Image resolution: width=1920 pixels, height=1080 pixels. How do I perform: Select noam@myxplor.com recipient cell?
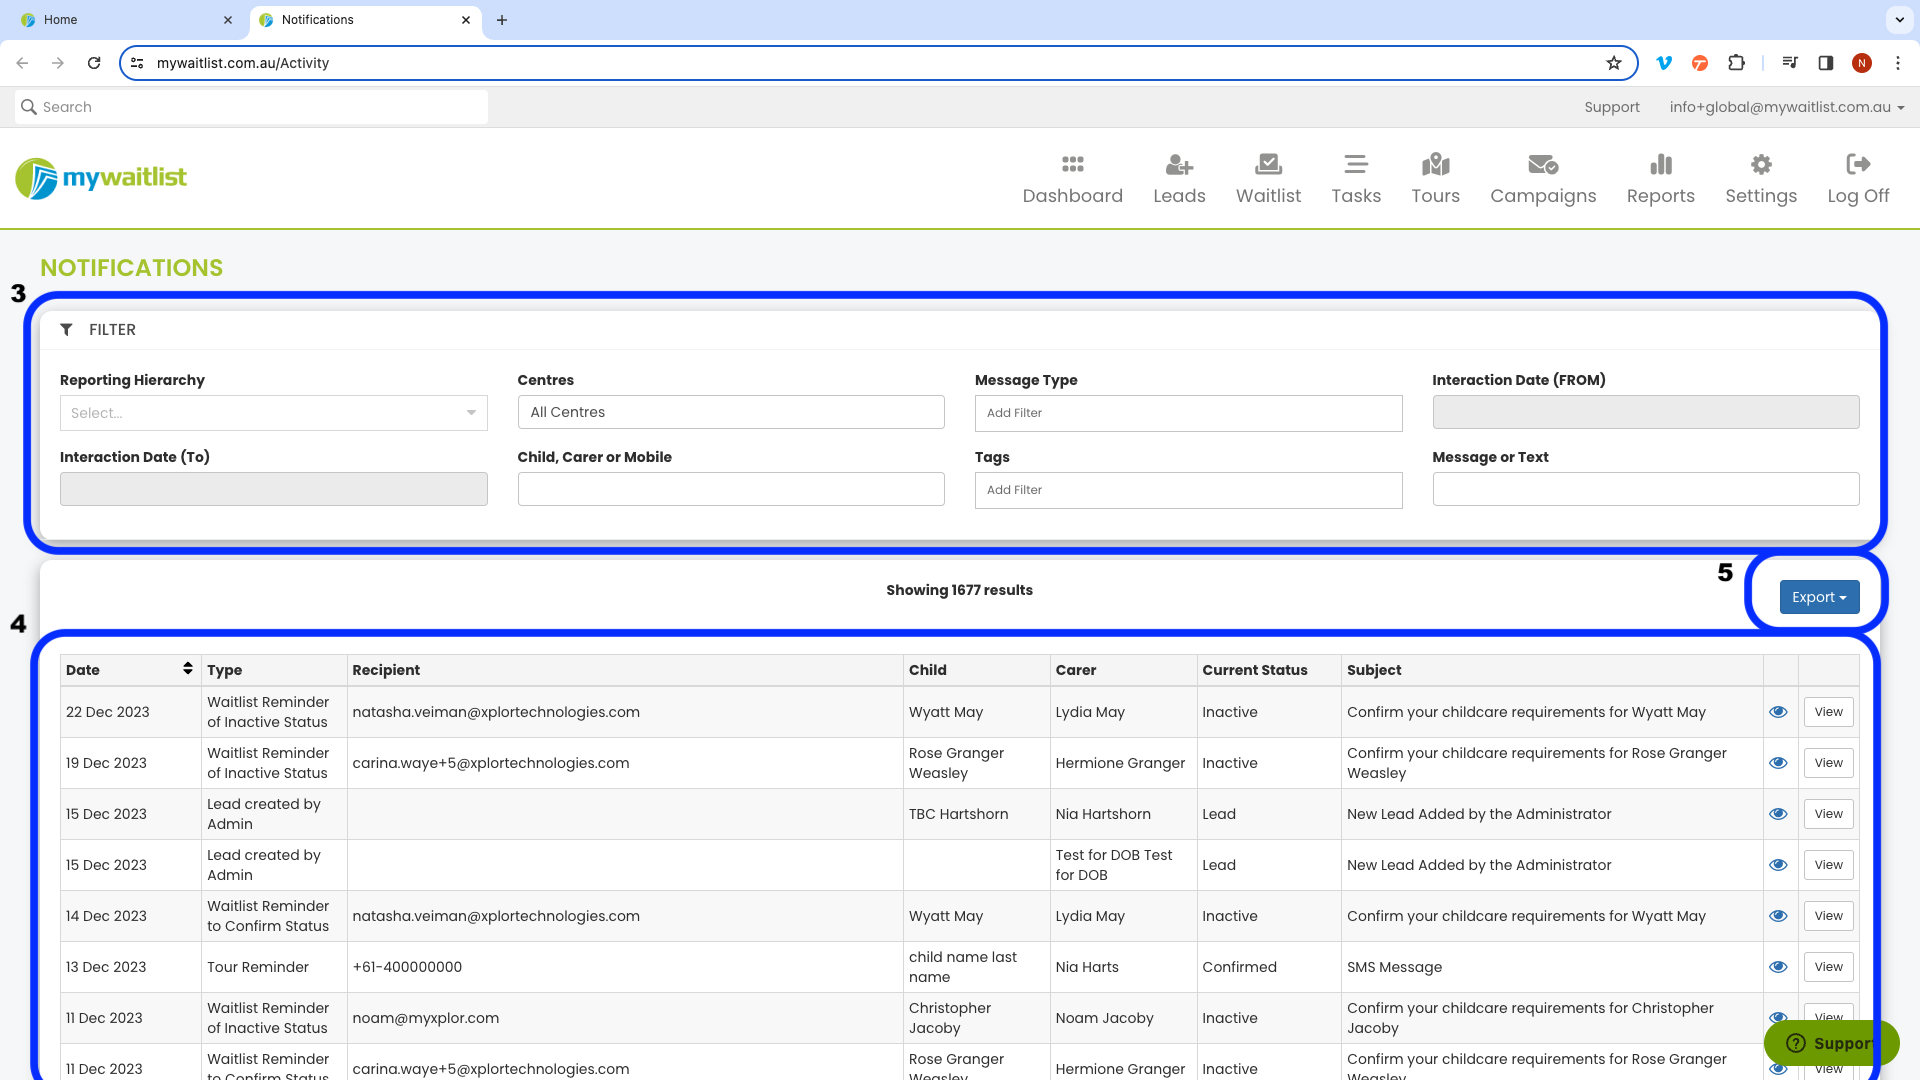(625, 1018)
